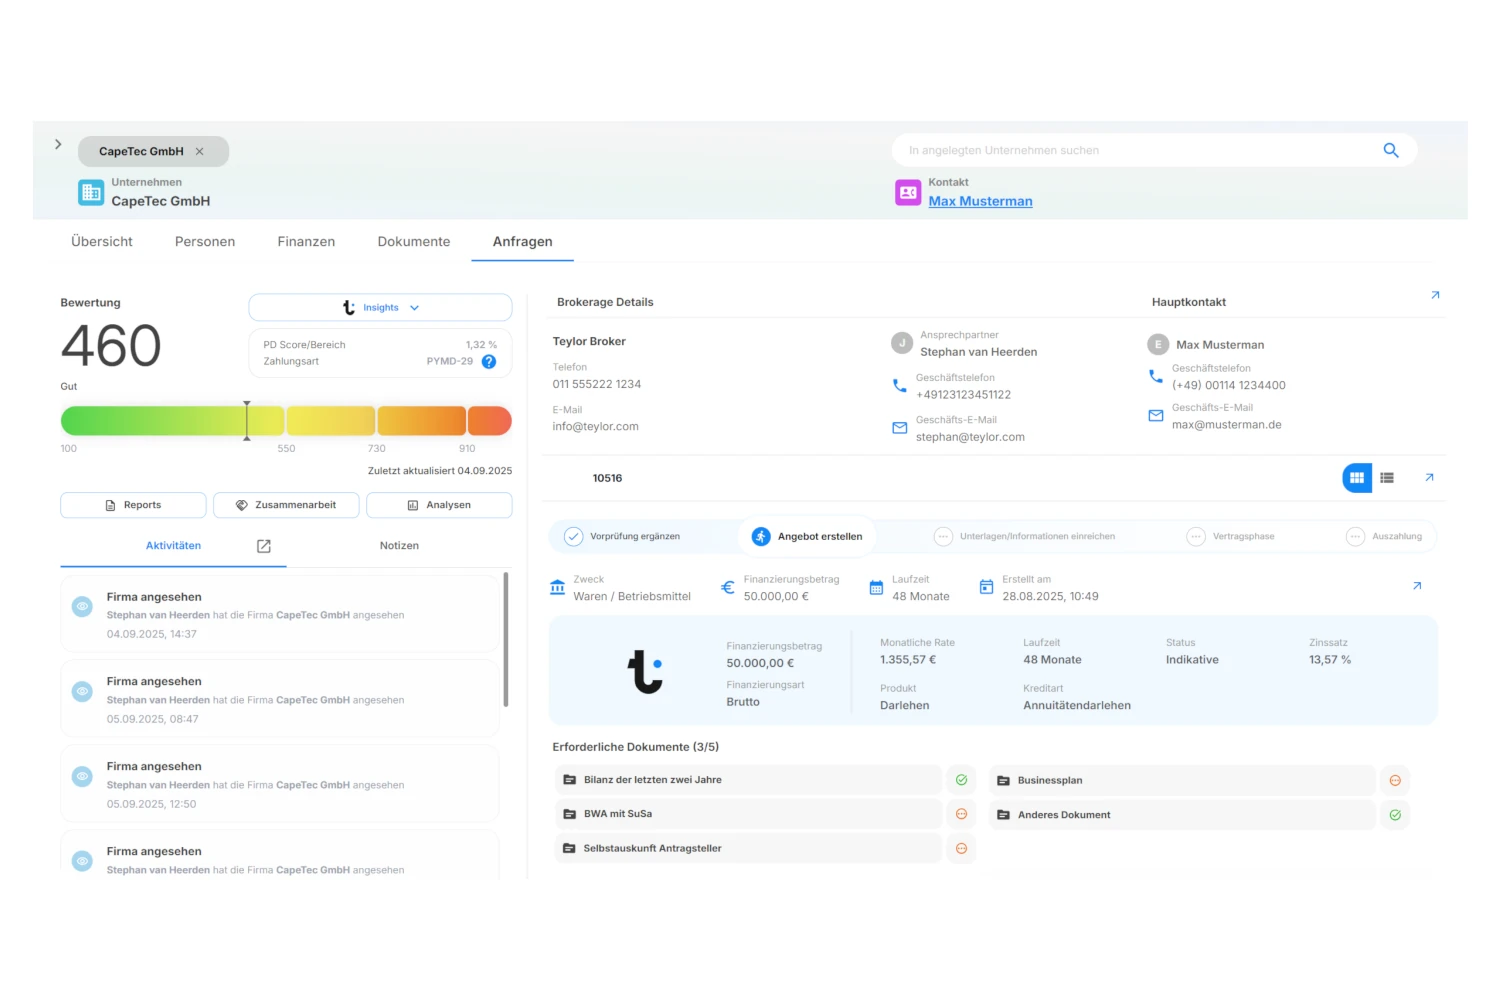
Task: Click the Reports button
Action: (133, 505)
